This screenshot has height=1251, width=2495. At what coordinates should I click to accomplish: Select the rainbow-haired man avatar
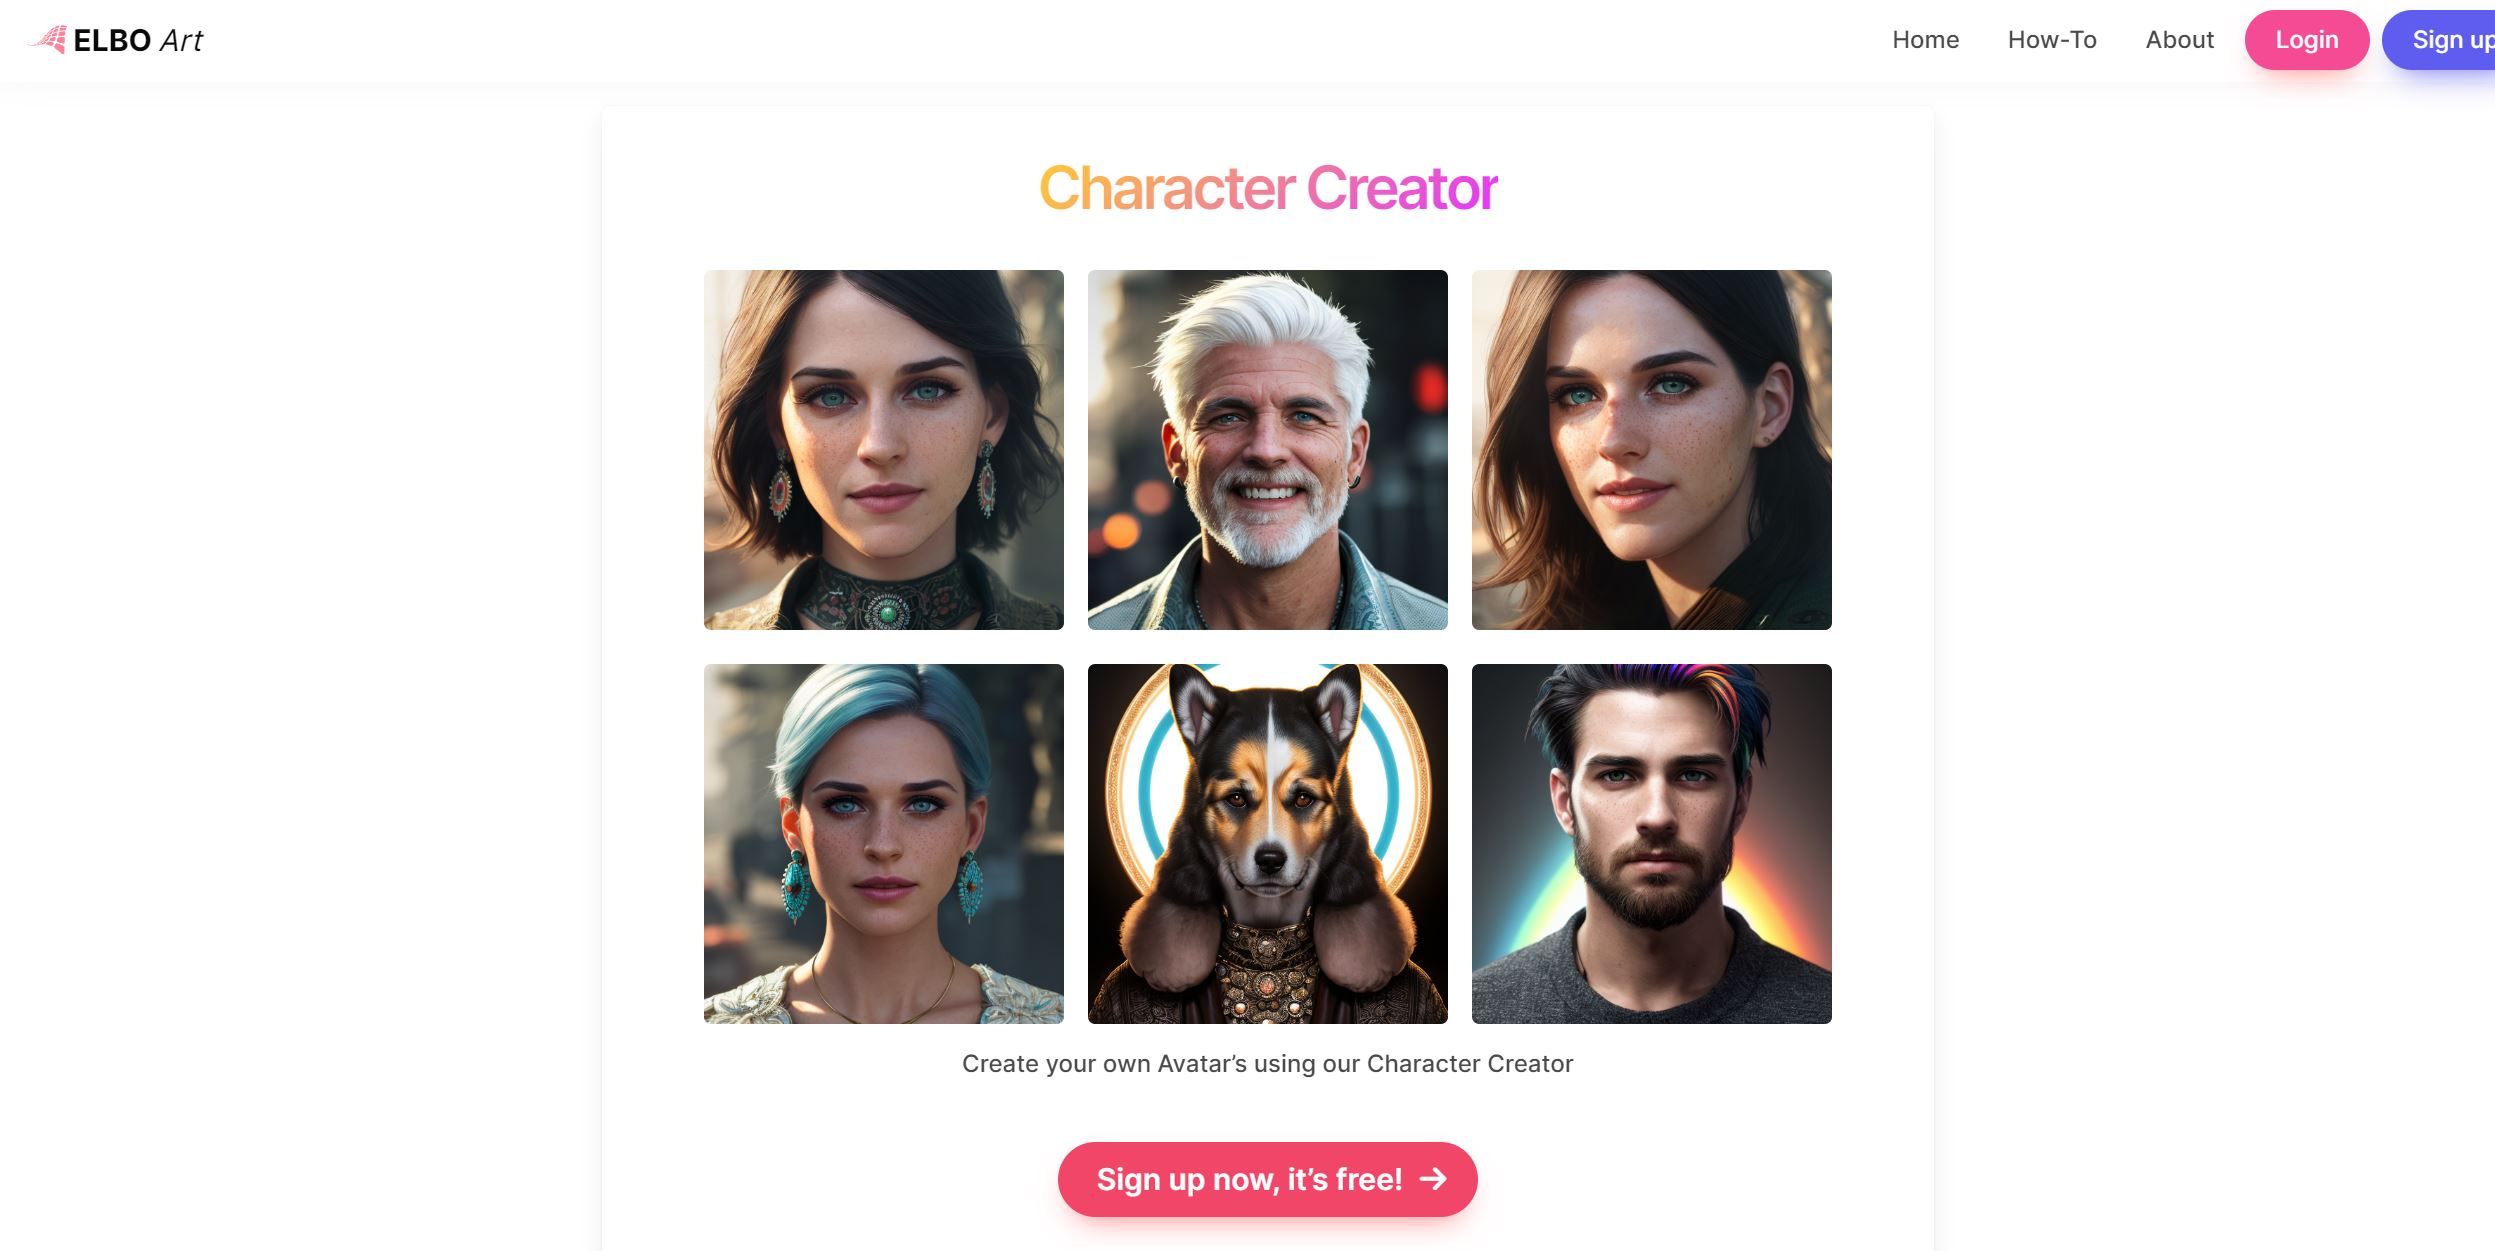(x=1651, y=843)
